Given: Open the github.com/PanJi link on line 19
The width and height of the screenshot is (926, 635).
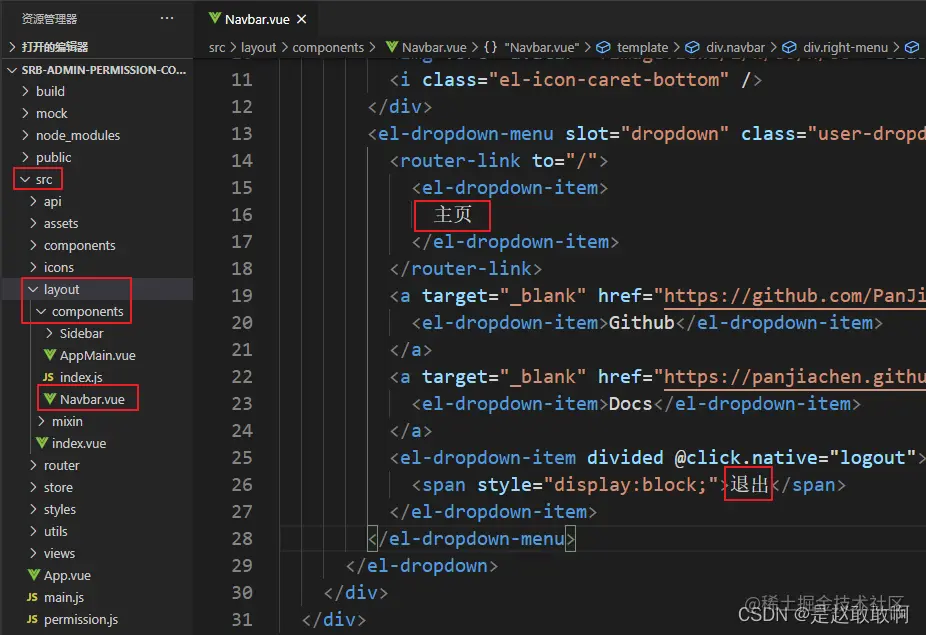Looking at the screenshot, I should pos(794,295).
